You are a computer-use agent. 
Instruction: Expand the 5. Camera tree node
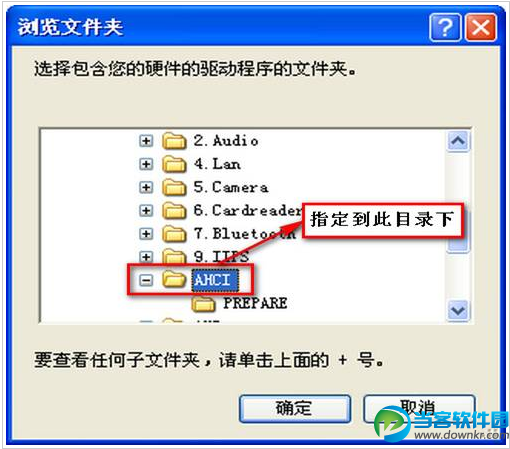[146, 188]
